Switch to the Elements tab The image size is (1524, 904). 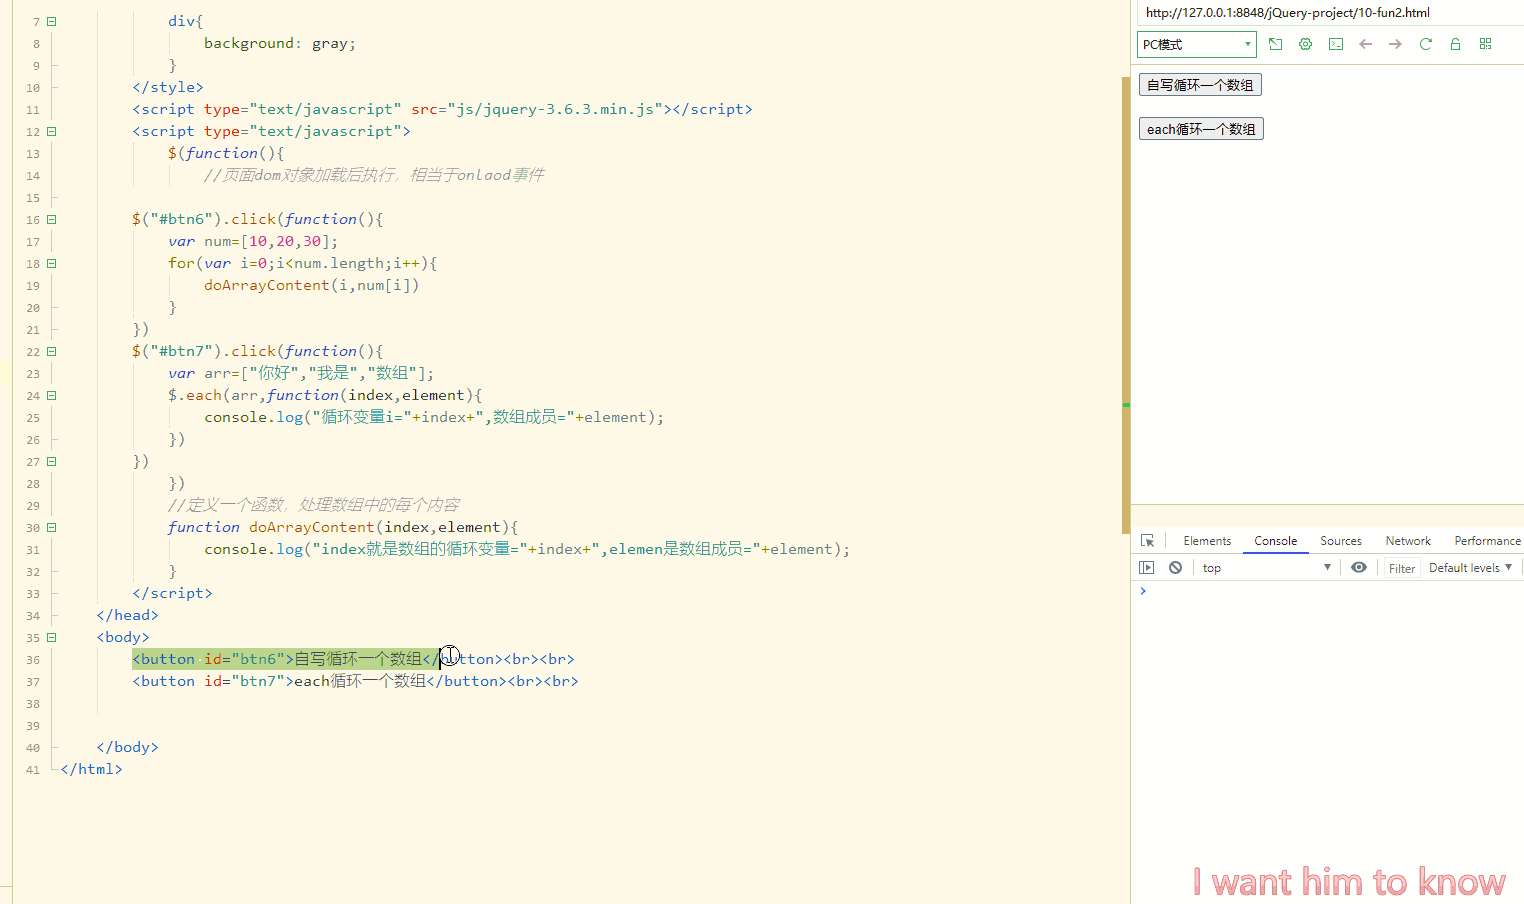click(1207, 541)
